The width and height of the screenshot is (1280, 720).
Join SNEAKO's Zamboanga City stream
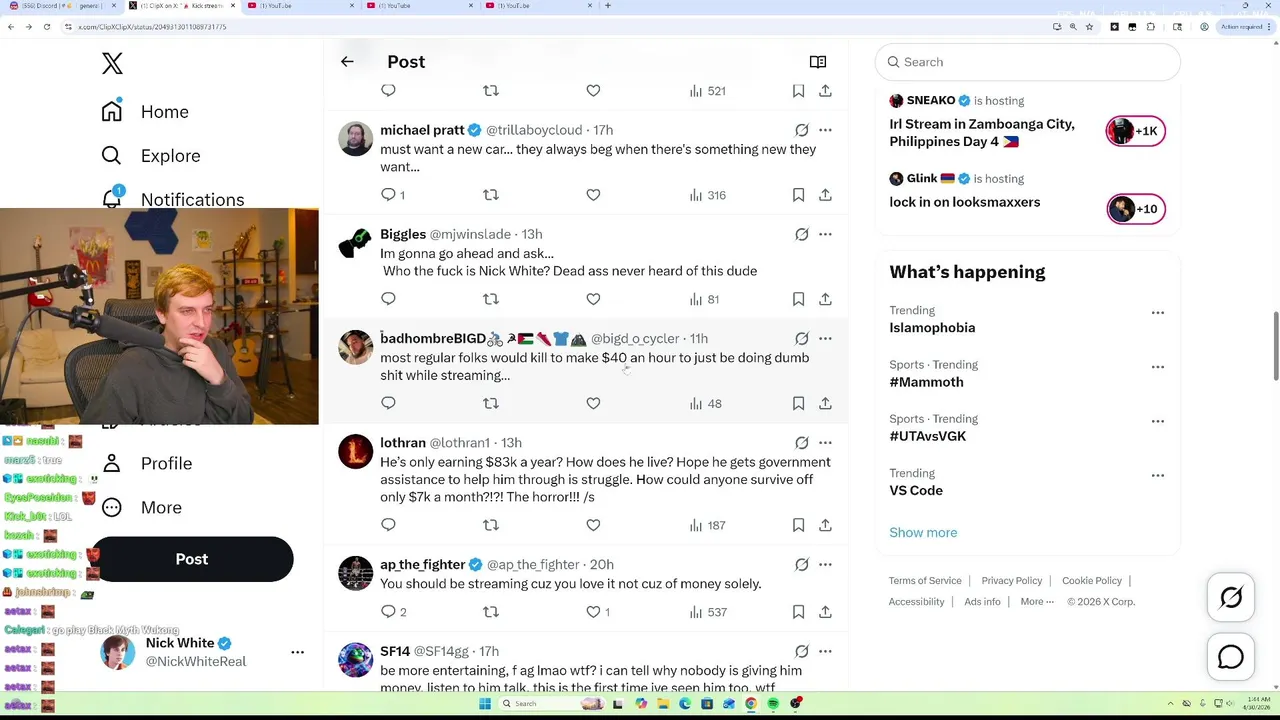click(x=1136, y=131)
